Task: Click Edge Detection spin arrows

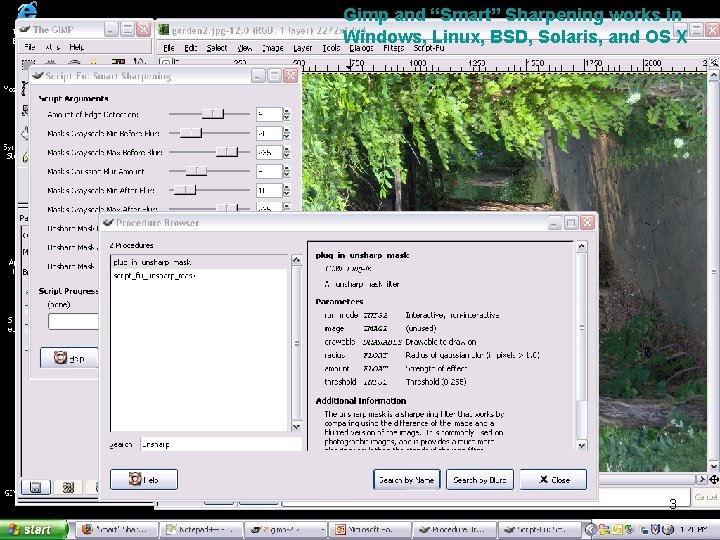Action: [x=287, y=114]
